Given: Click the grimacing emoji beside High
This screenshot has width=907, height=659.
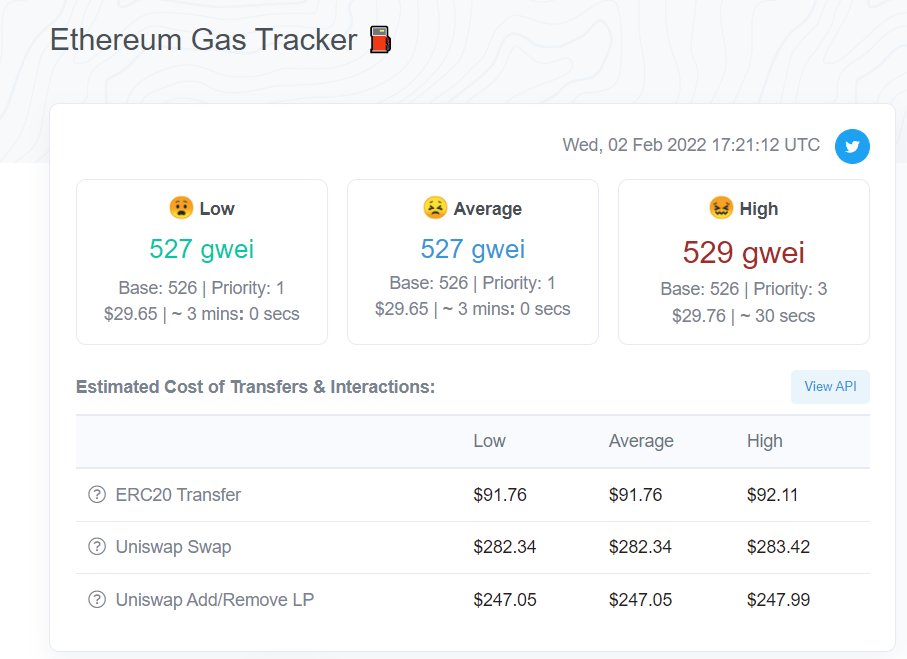Looking at the screenshot, I should (721, 207).
